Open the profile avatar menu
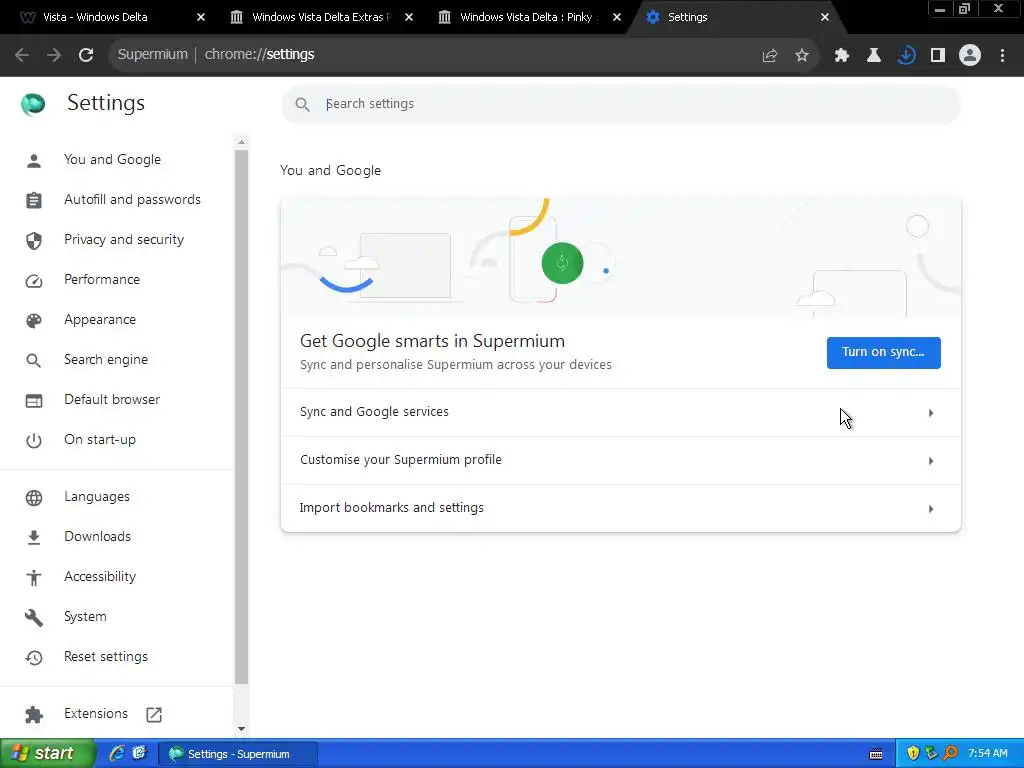 [x=970, y=56]
